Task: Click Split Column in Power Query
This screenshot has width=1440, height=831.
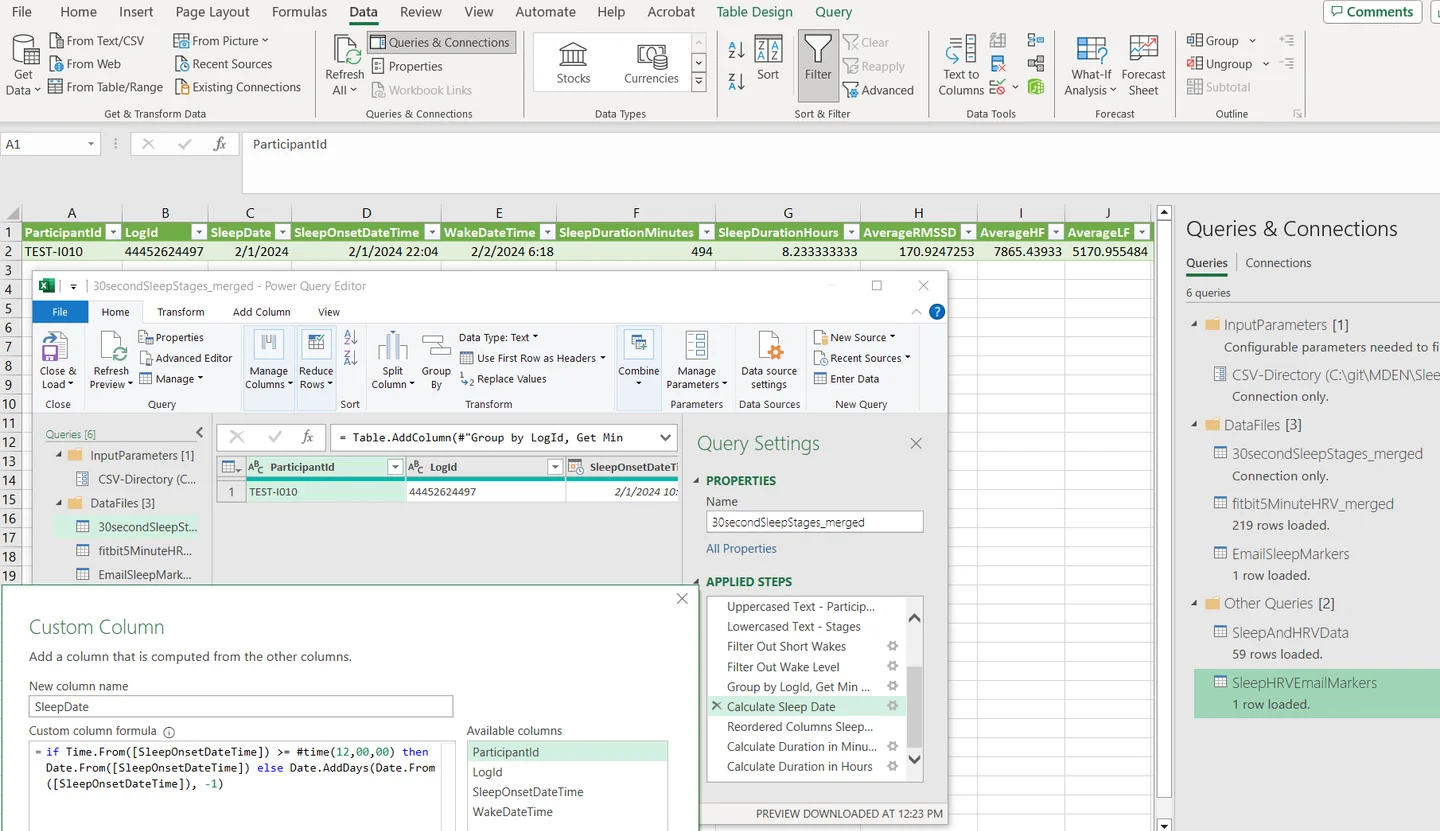Action: (392, 362)
